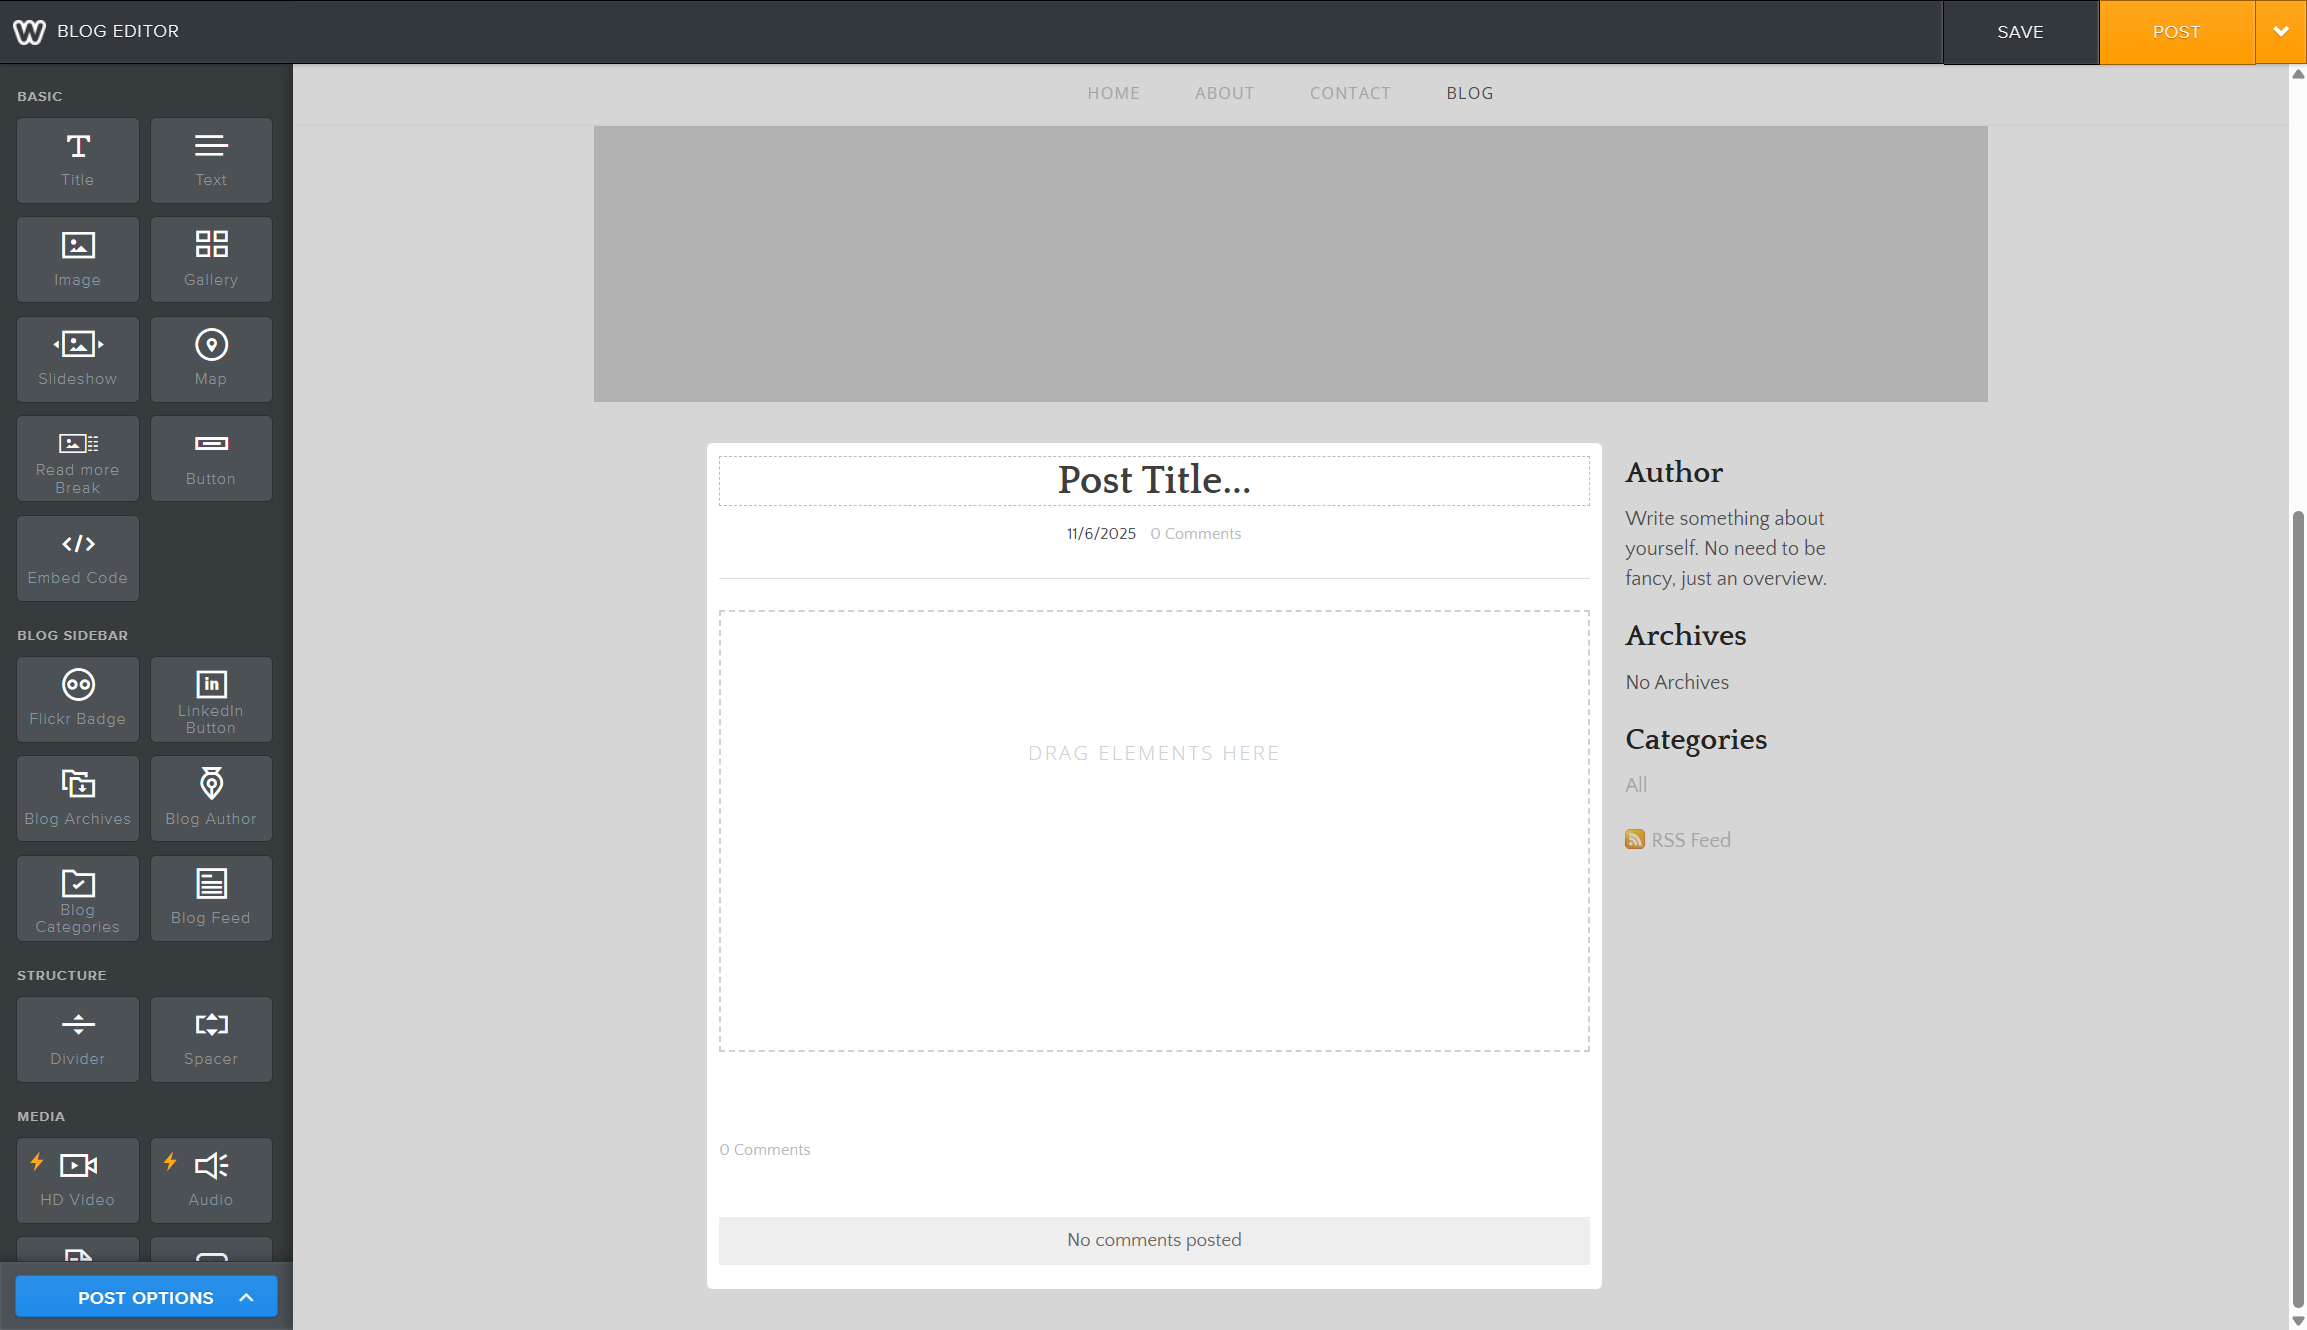This screenshot has width=2307, height=1330.
Task: Open the CONTACT page tab
Action: tap(1350, 93)
